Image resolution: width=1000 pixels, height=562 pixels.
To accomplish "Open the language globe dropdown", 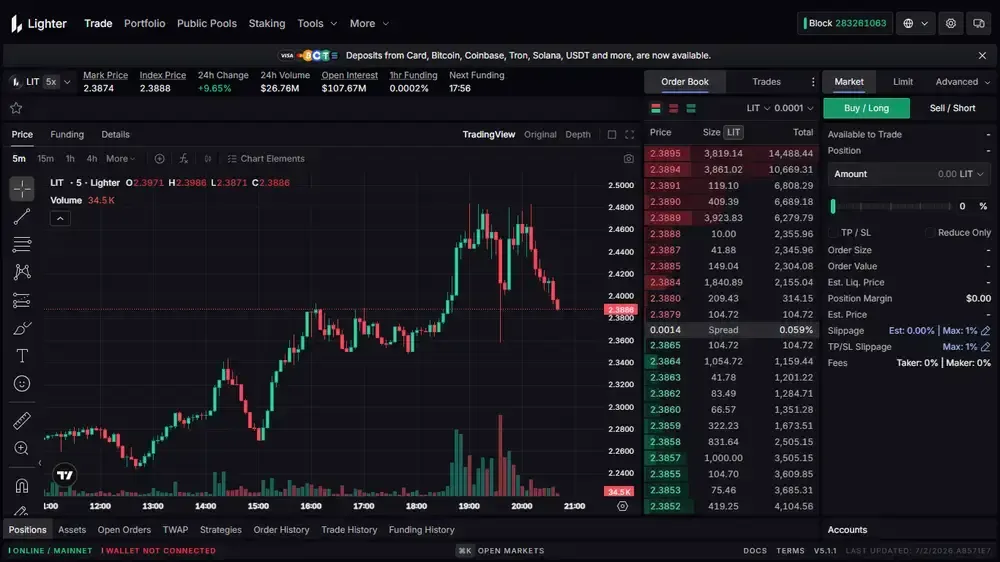I will (916, 24).
